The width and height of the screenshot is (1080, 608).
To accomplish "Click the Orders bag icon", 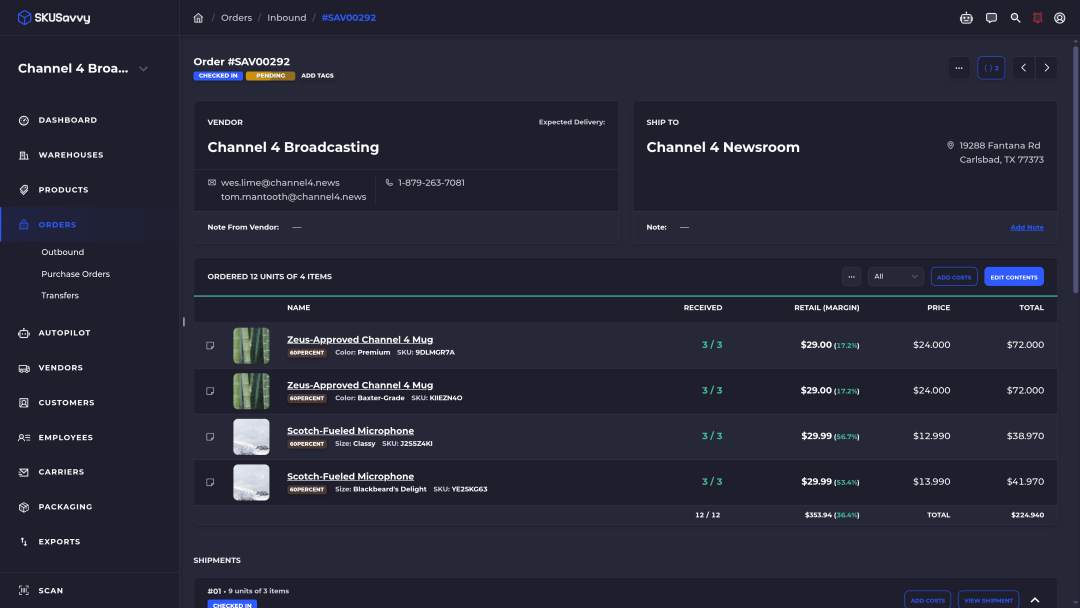I will [x=24, y=225].
